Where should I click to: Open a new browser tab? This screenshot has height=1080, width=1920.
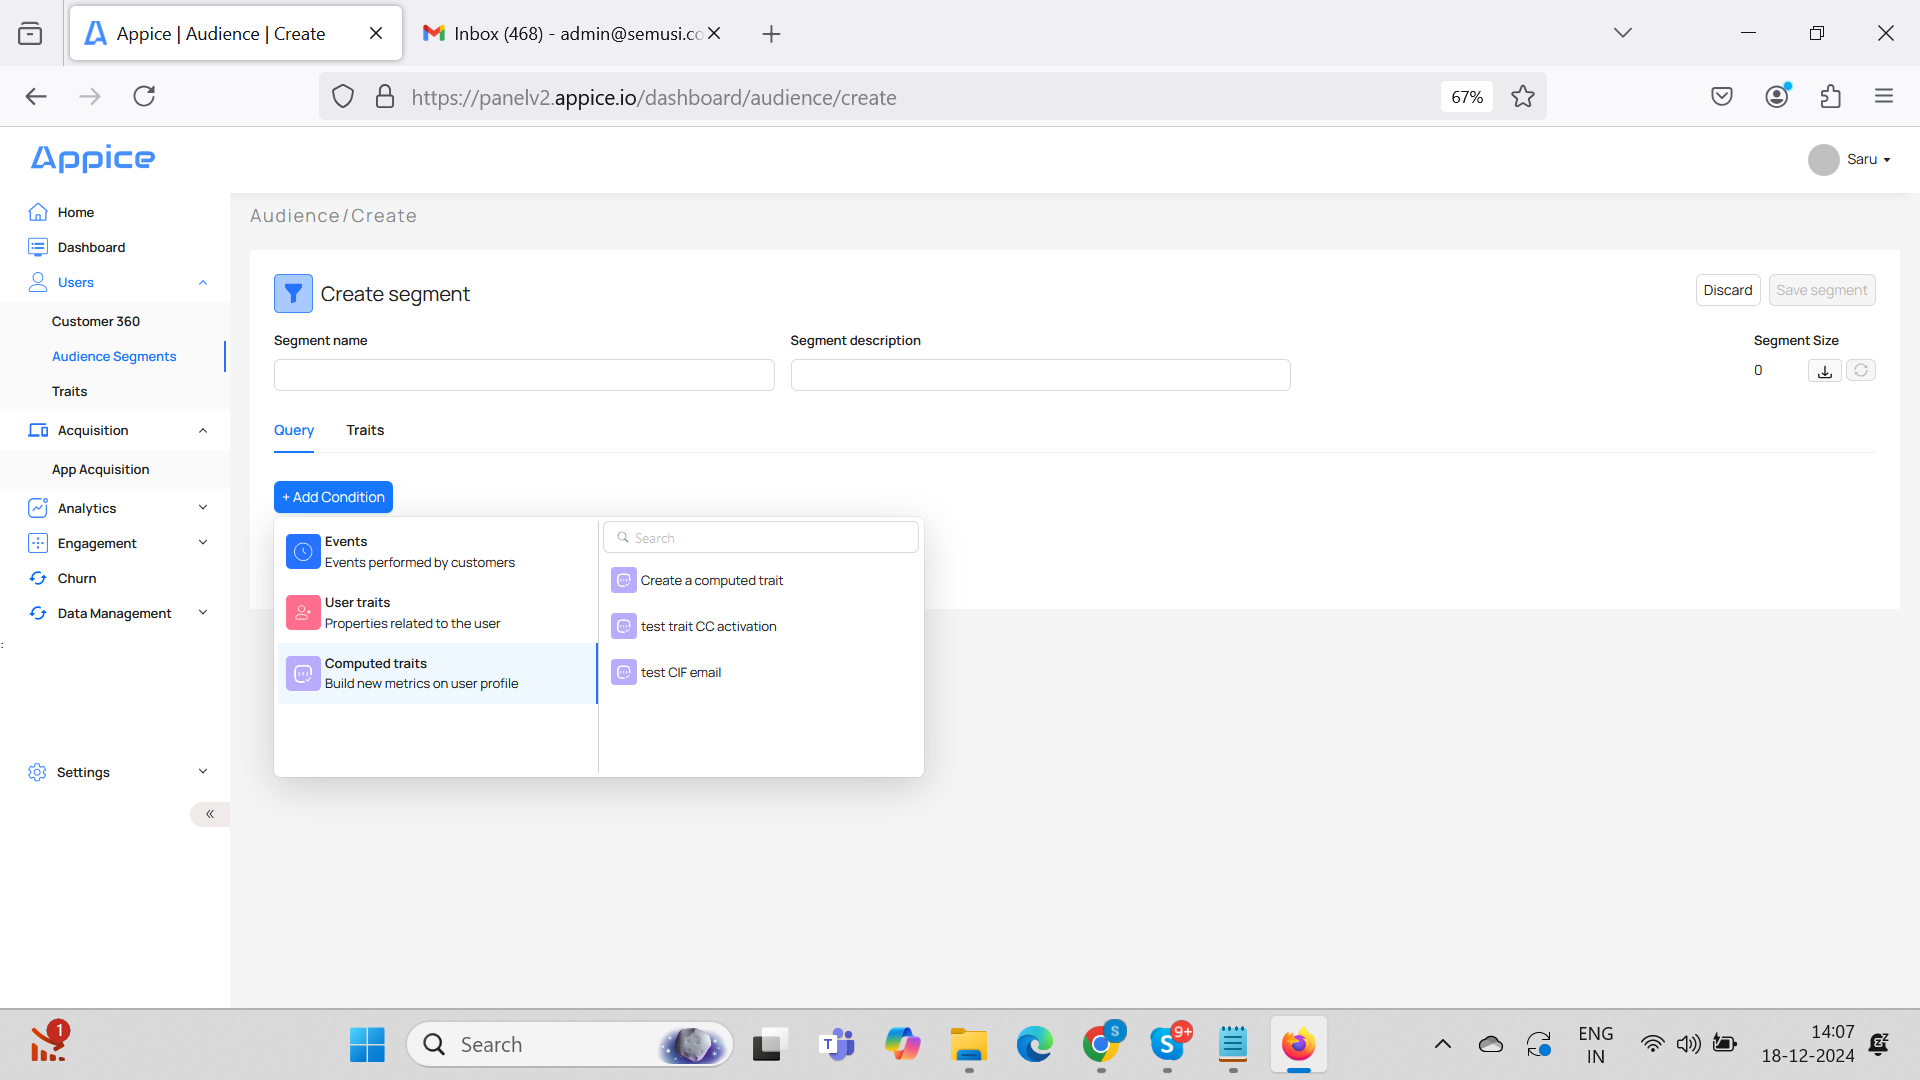point(771,34)
